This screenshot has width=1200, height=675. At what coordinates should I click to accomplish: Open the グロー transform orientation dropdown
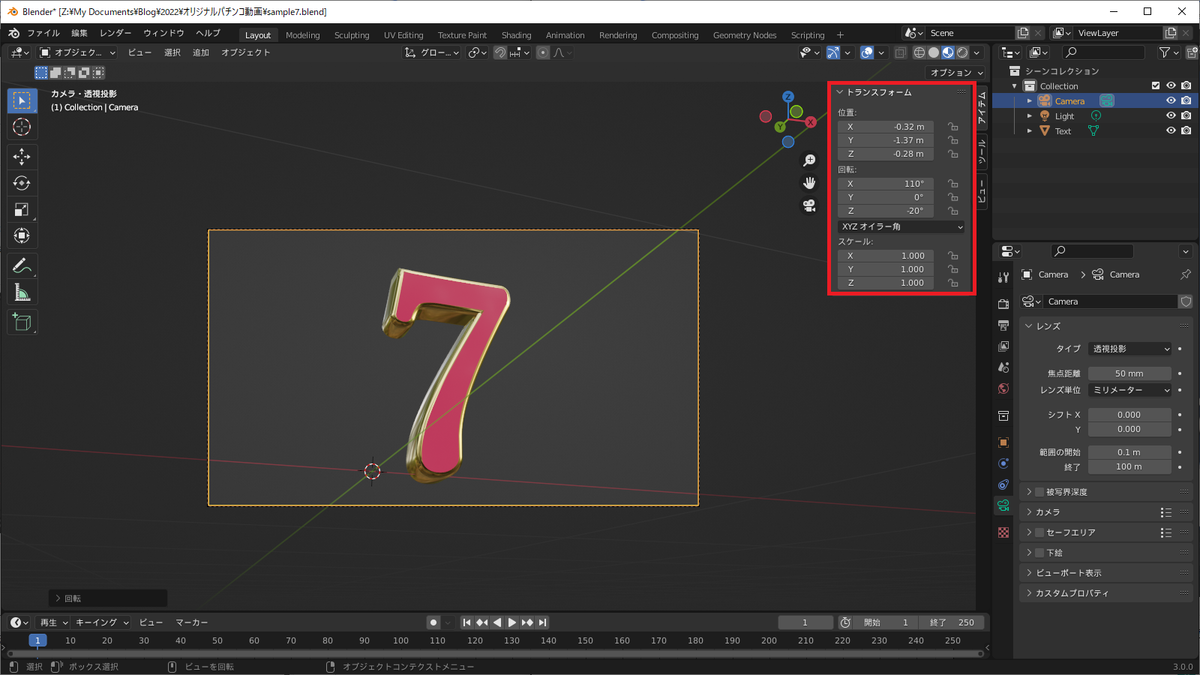[432, 52]
